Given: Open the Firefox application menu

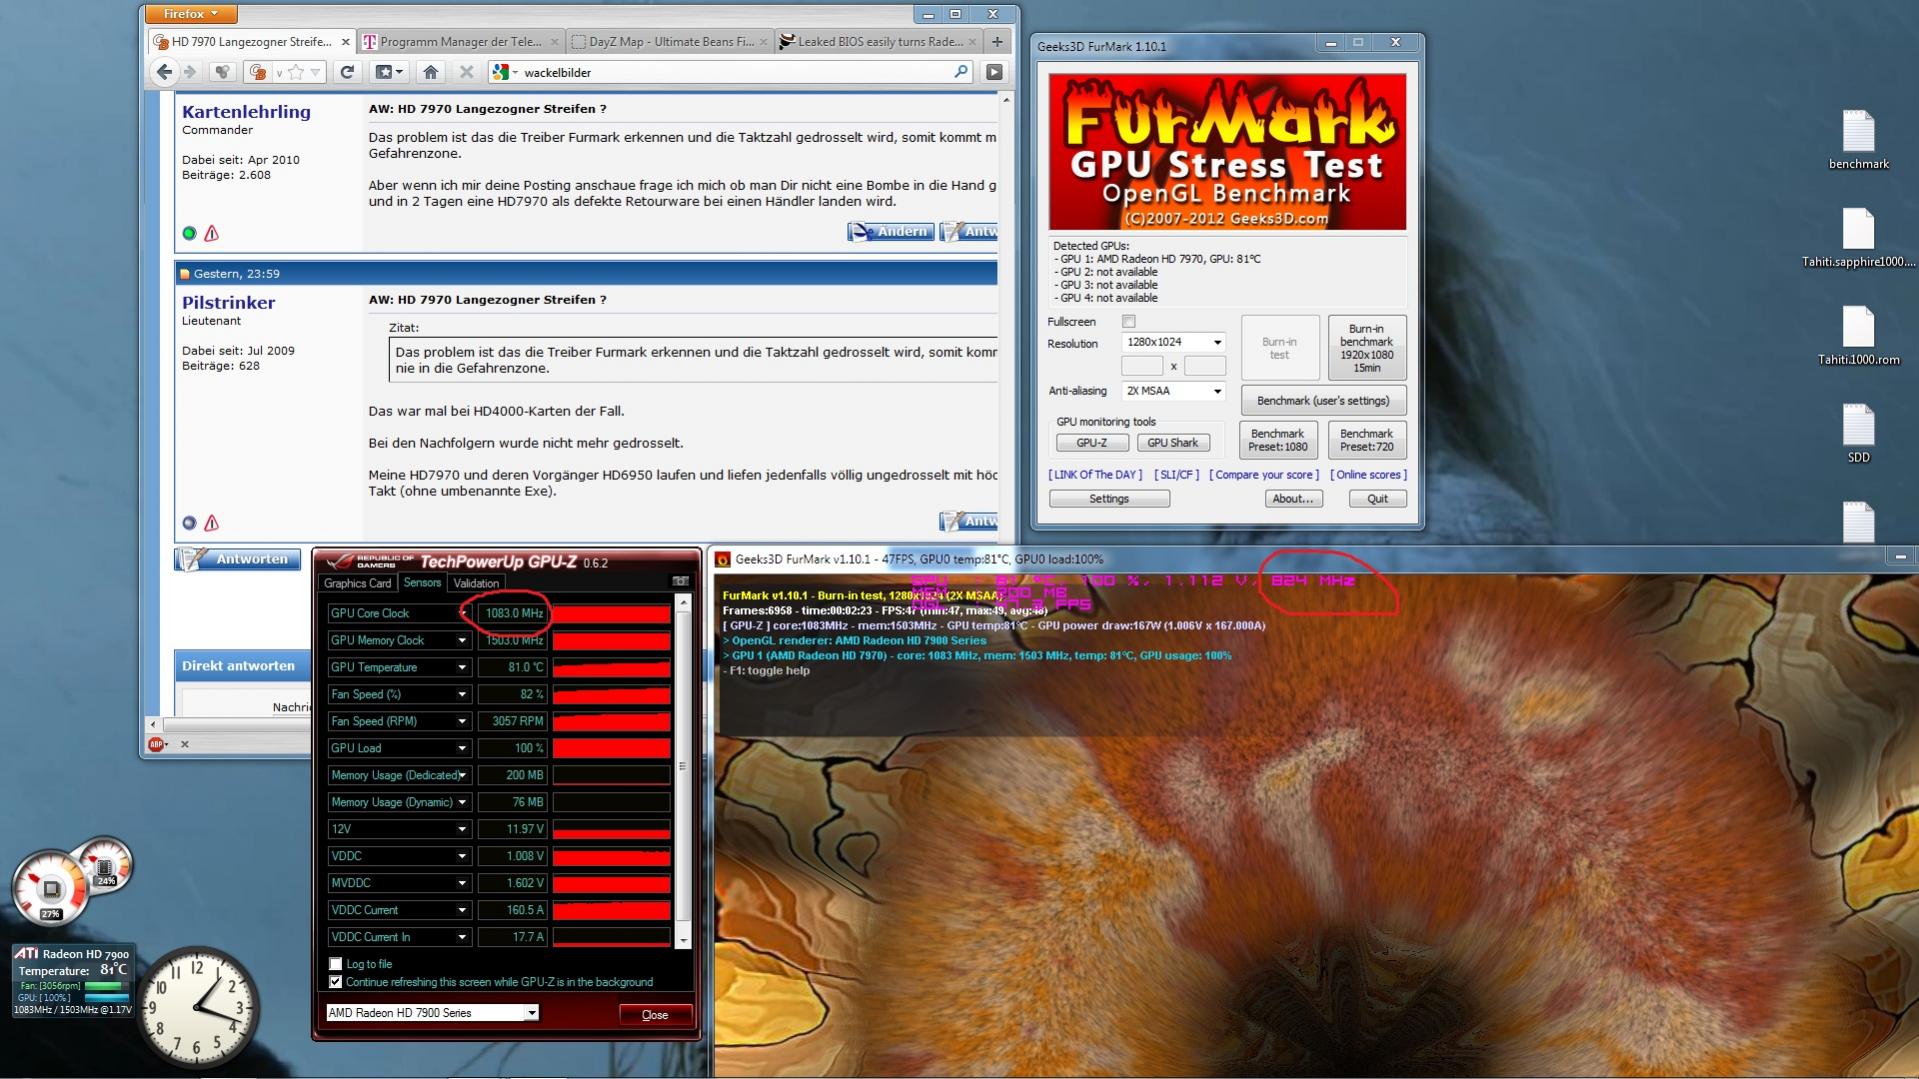Looking at the screenshot, I should tap(191, 14).
